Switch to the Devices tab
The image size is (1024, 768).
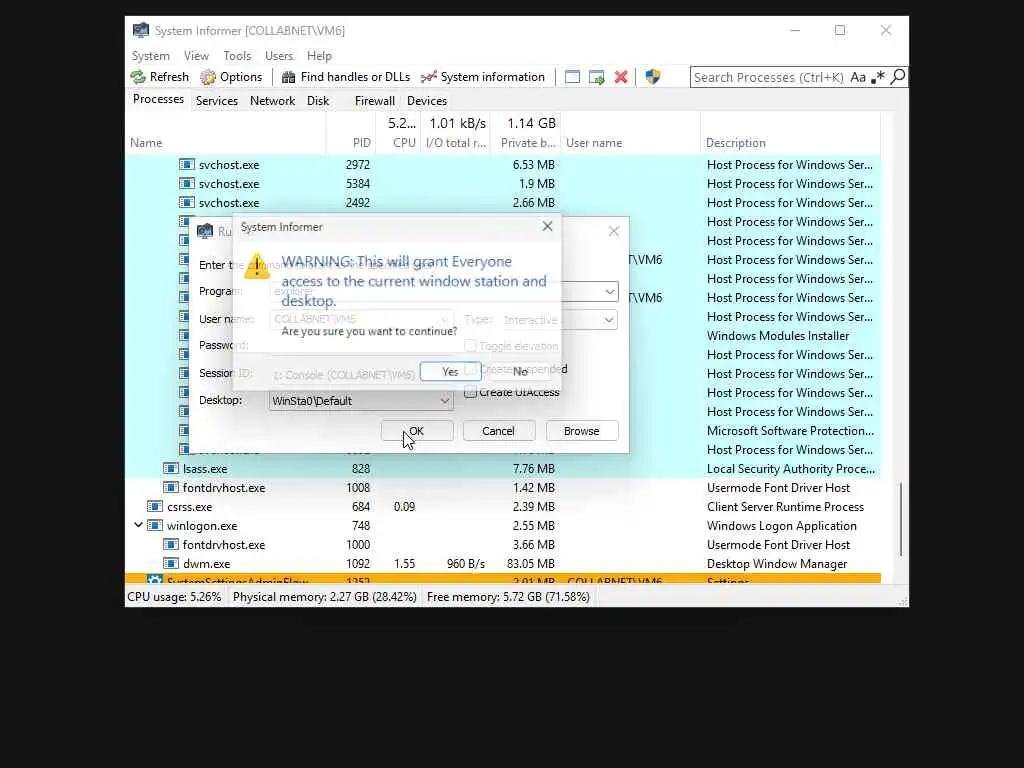pyautogui.click(x=427, y=101)
